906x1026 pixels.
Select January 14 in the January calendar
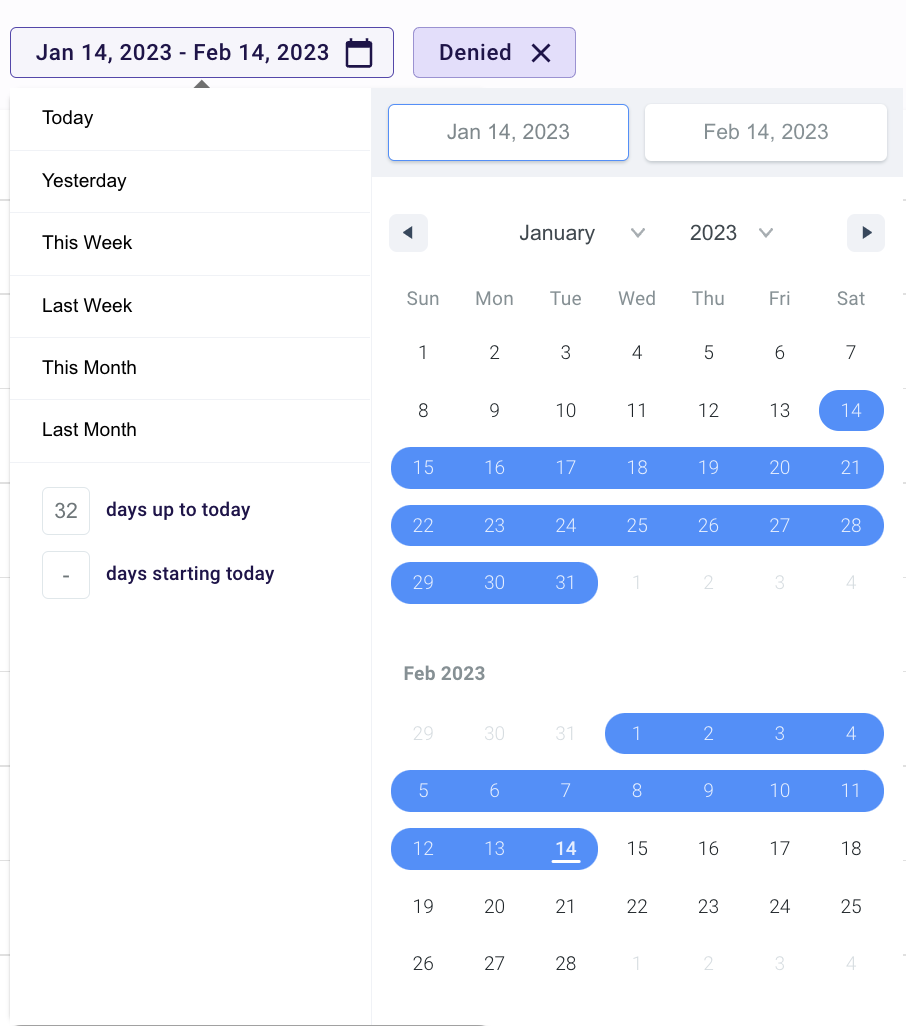pyautogui.click(x=851, y=410)
